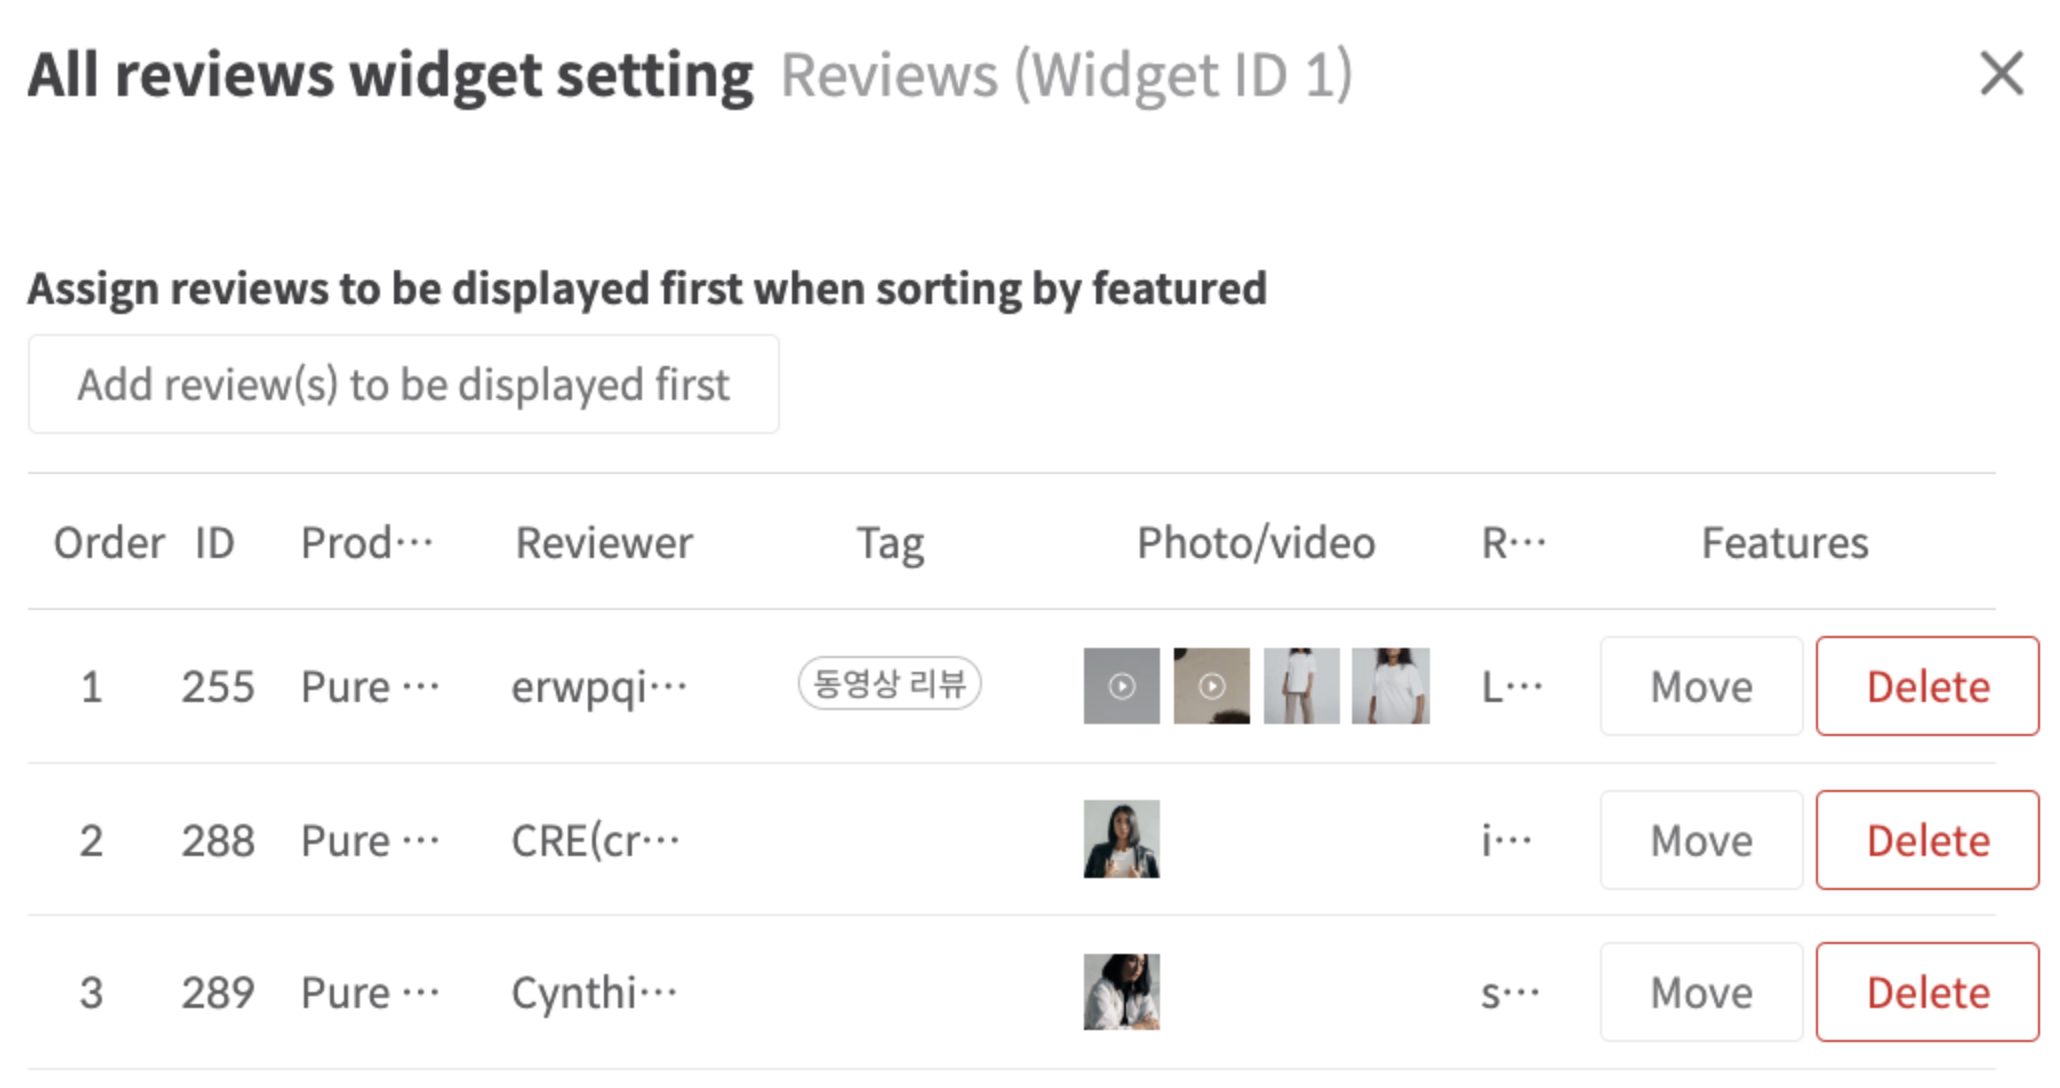Click the Photo/video column header
The width and height of the screenshot is (2060, 1088).
(1256, 543)
